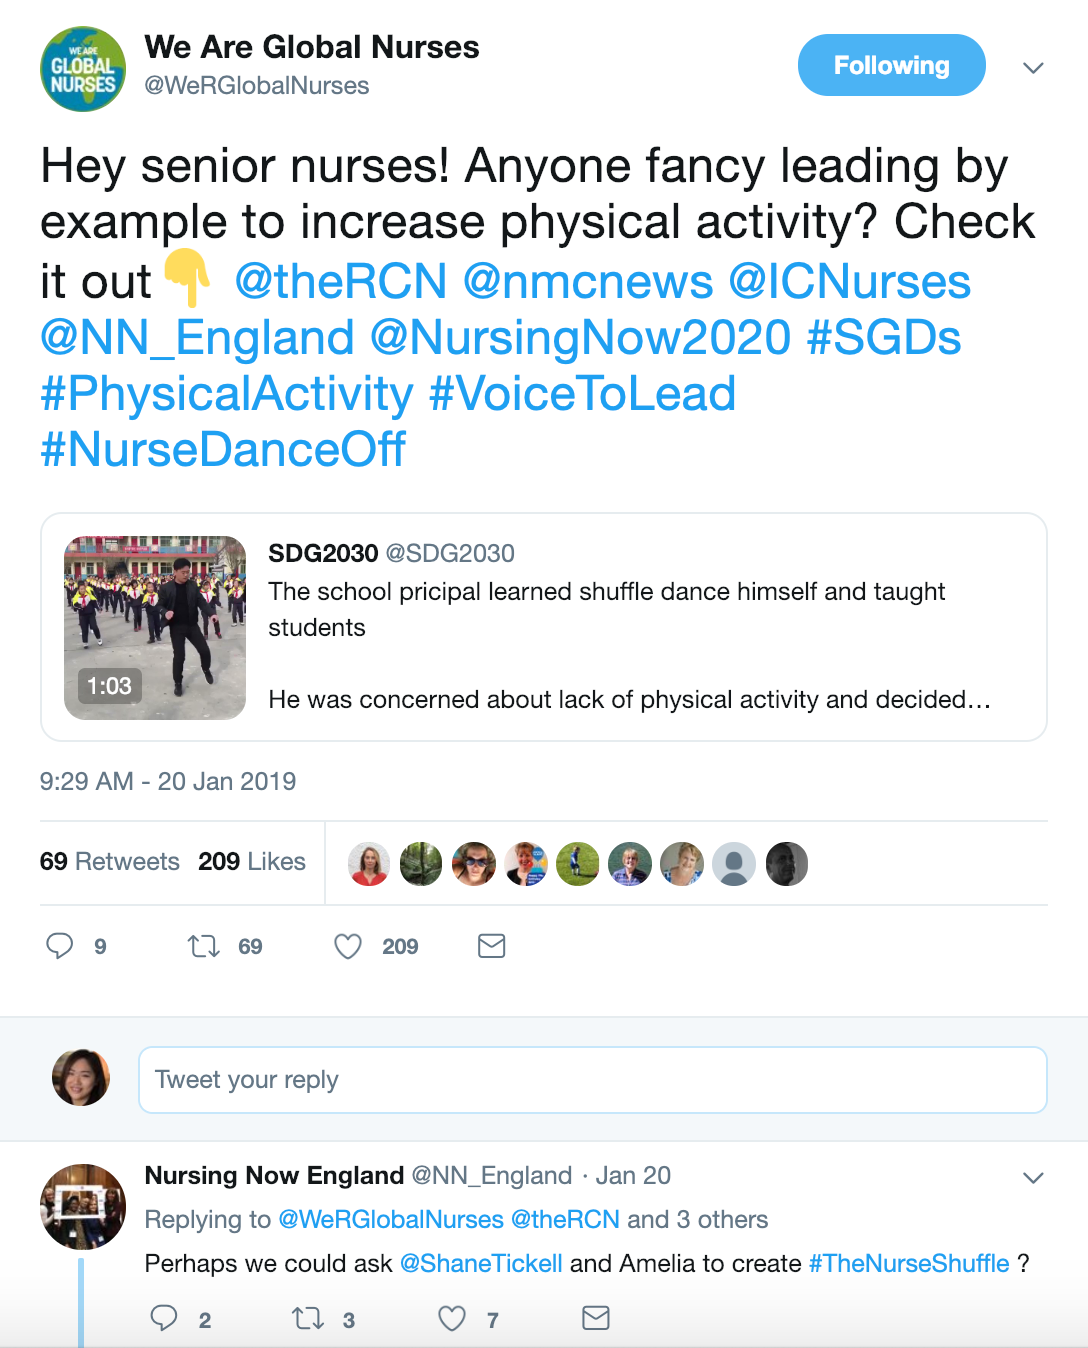Retweet the We Are Global Nurses tweet
Viewport: 1088px width, 1348px height.
coord(204,946)
